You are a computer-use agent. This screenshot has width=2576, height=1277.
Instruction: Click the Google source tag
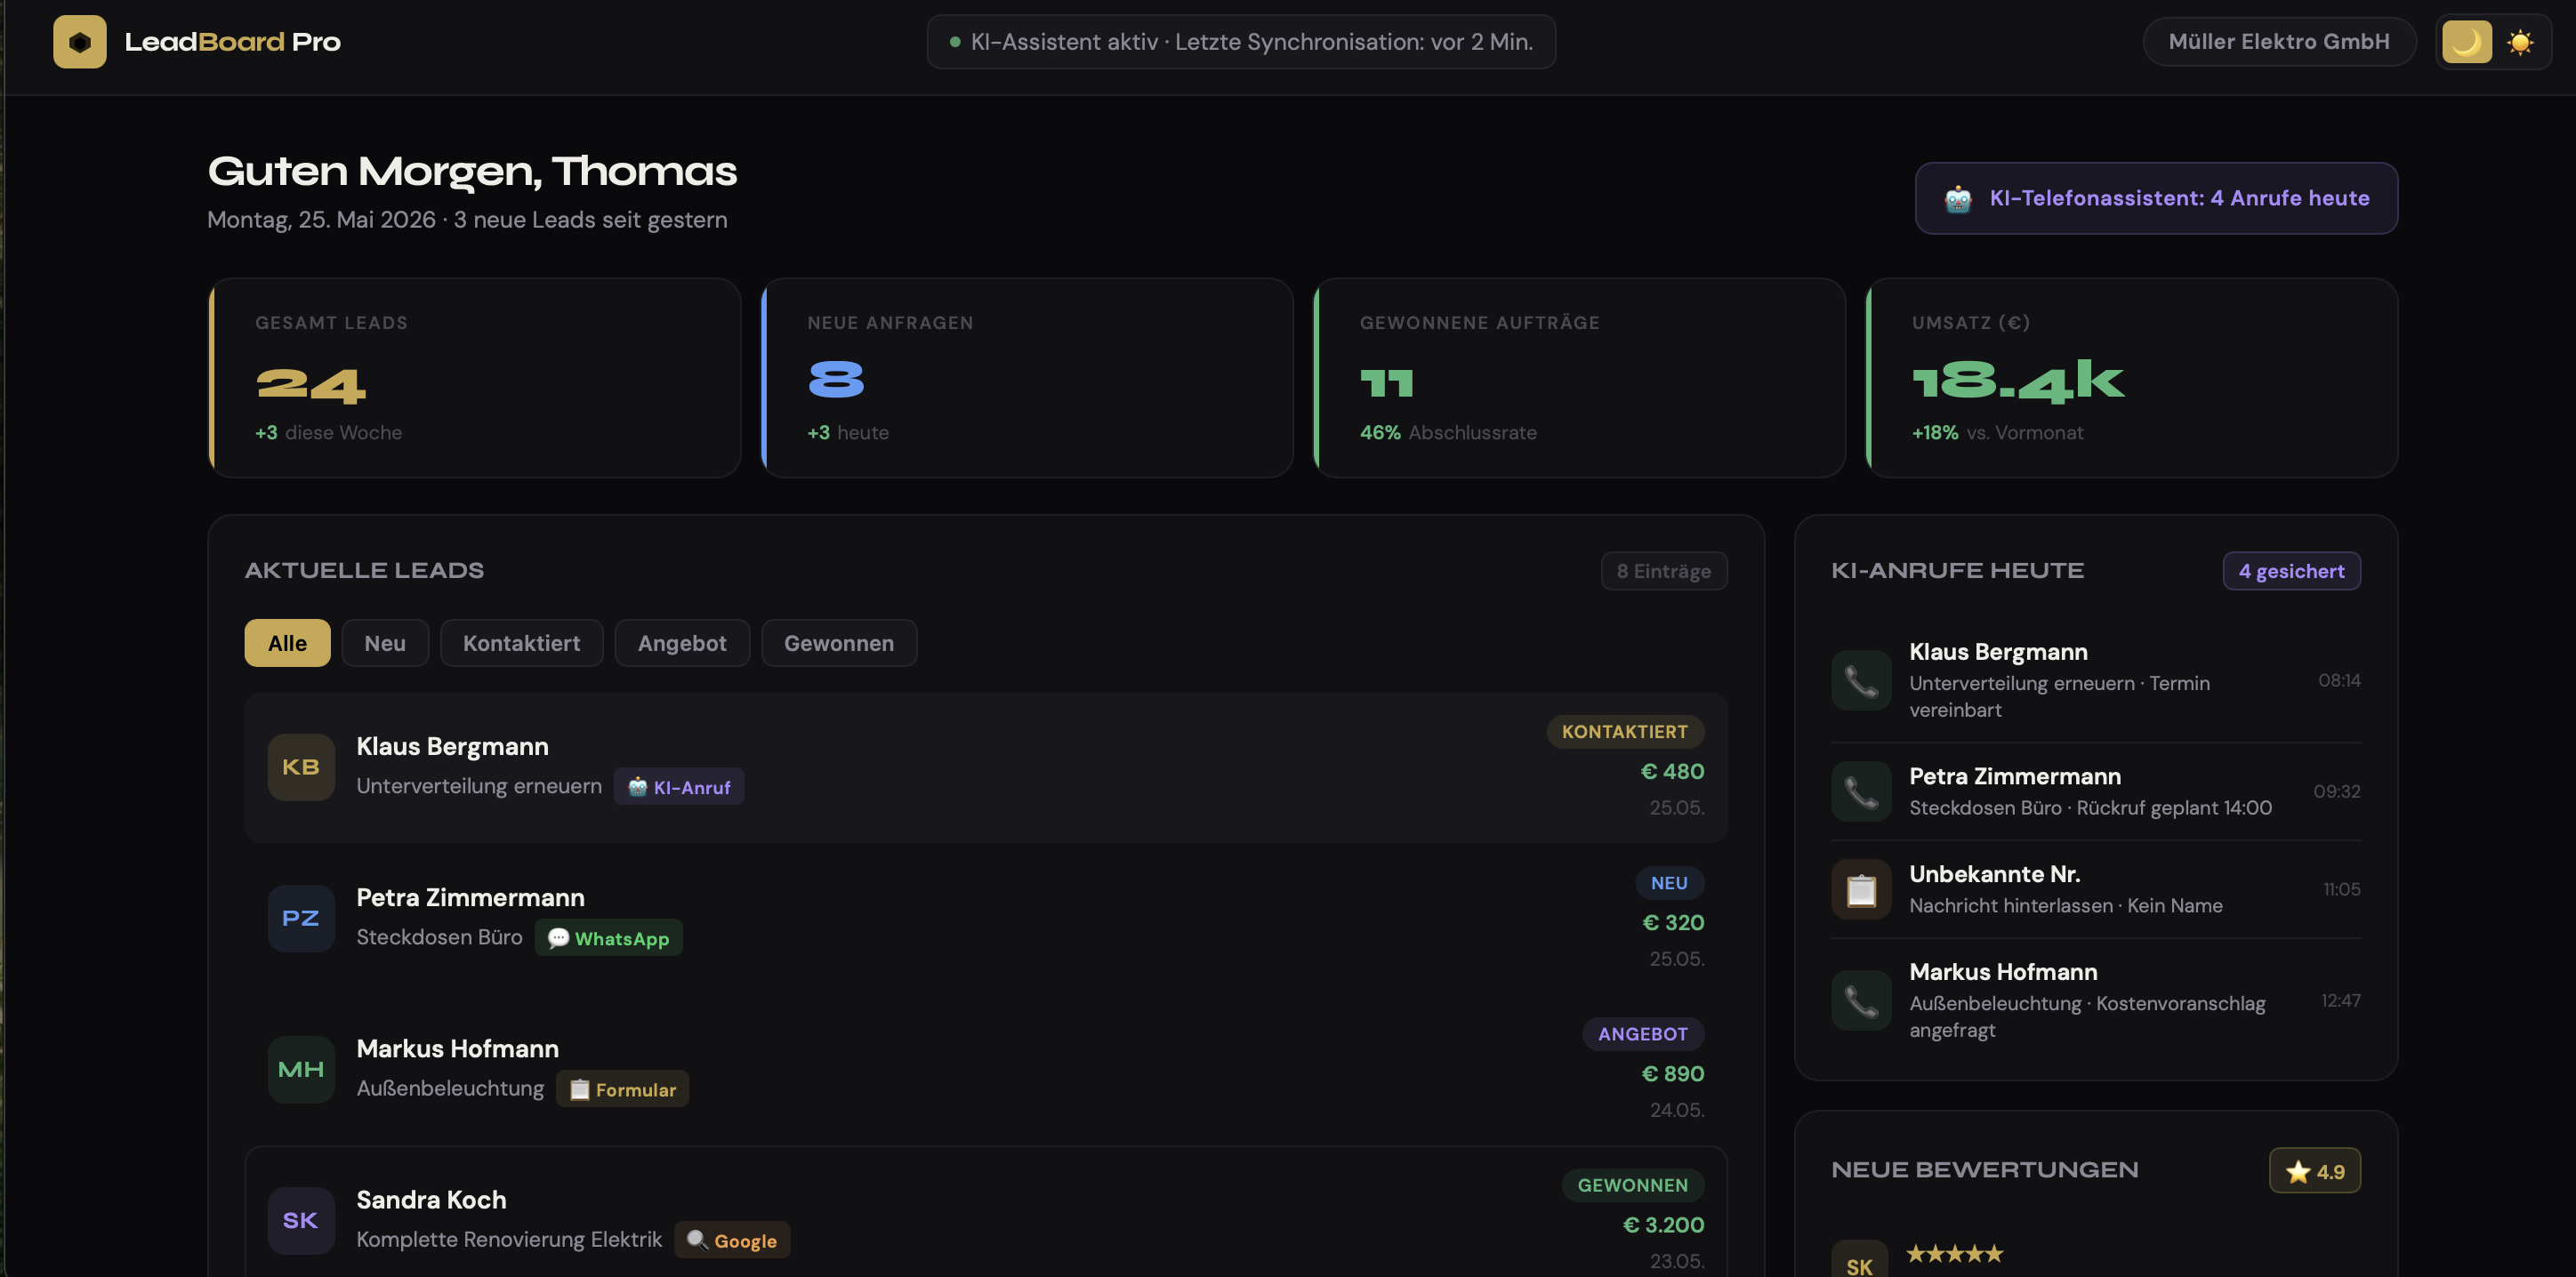[x=732, y=1240]
